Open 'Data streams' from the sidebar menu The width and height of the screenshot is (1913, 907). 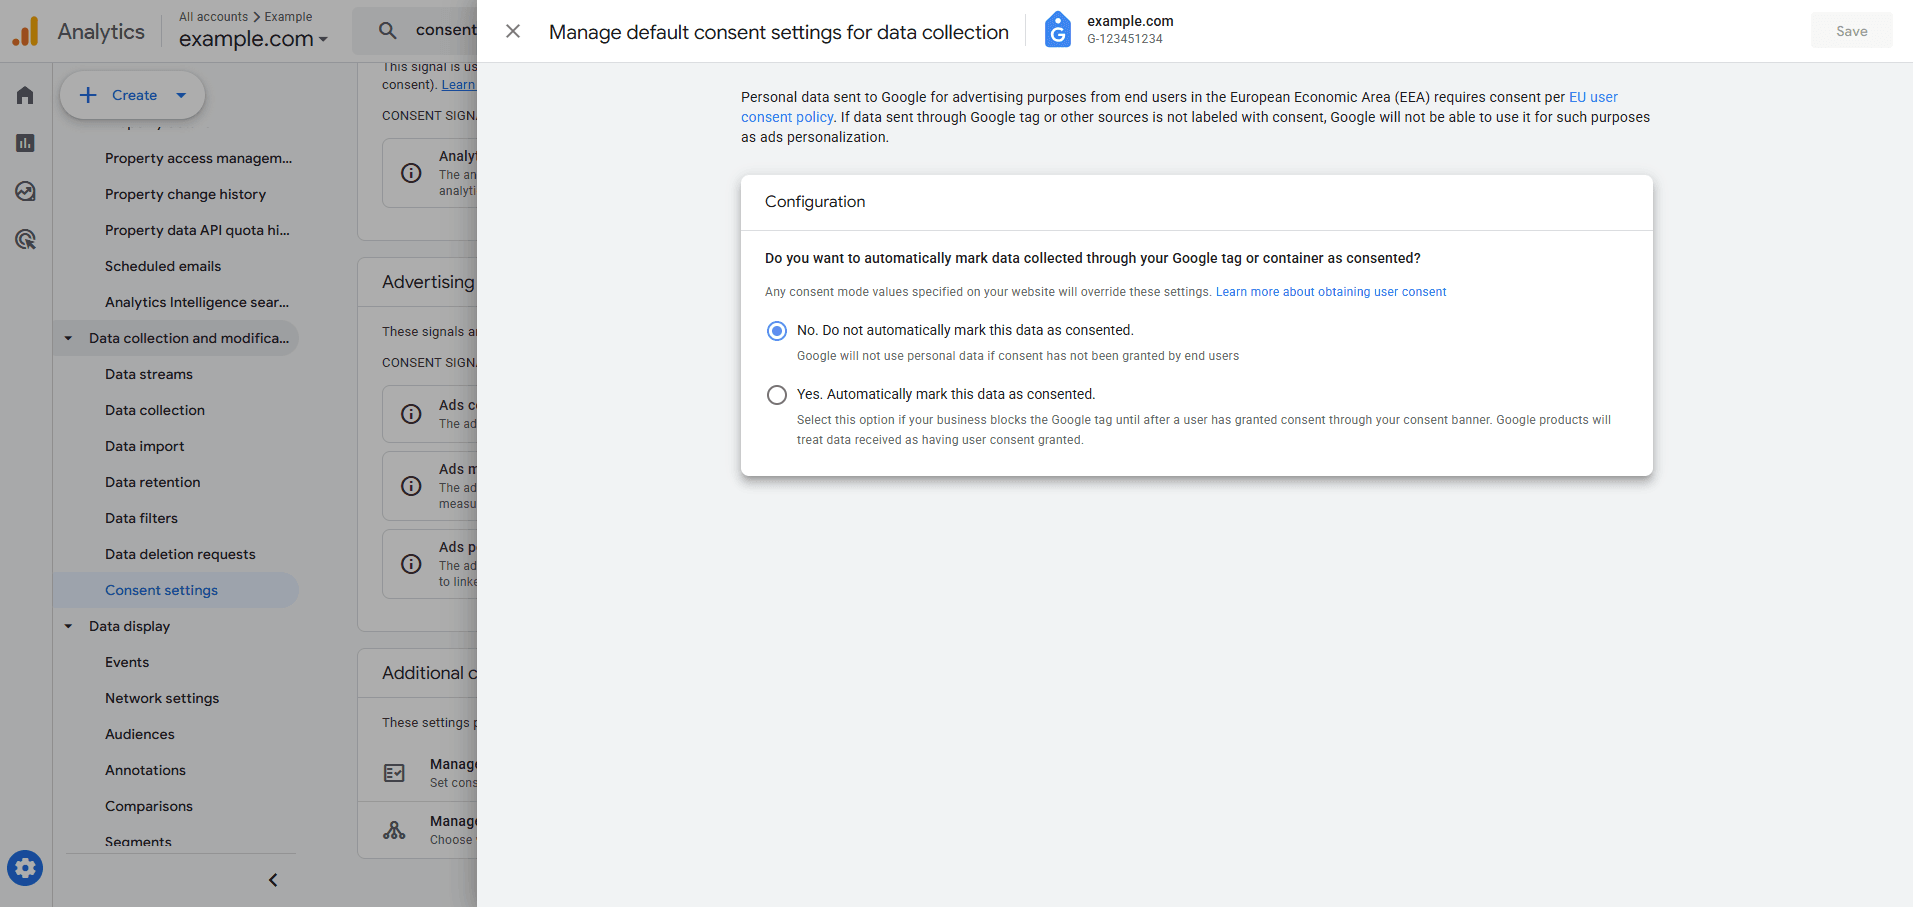(x=148, y=374)
